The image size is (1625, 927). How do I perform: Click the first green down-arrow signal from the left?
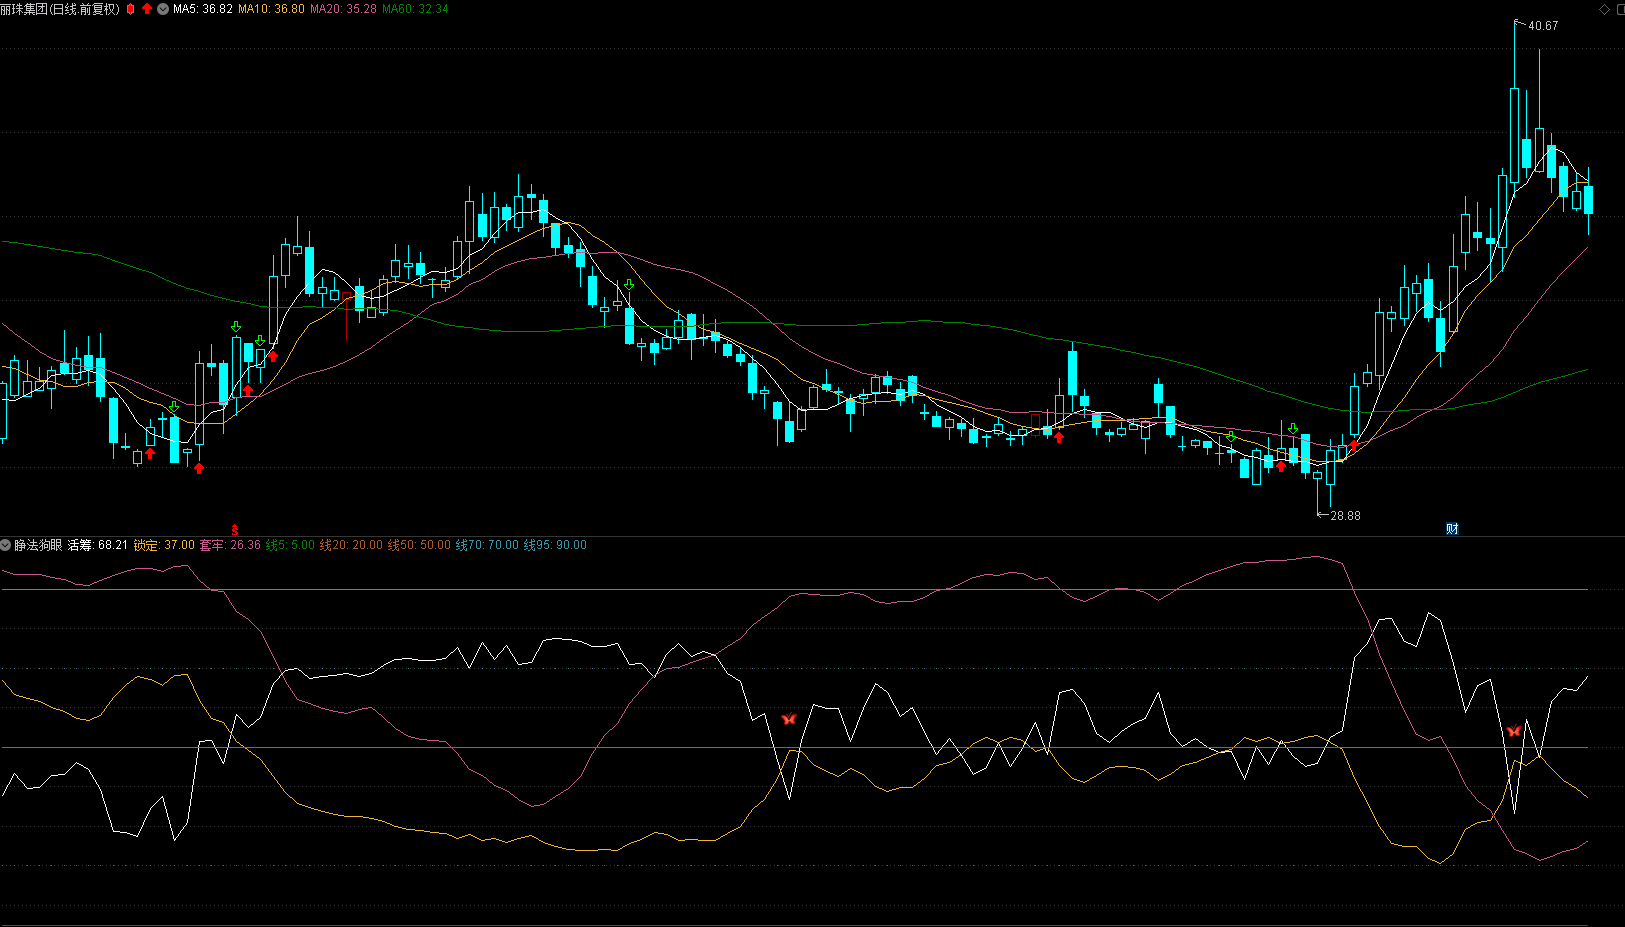click(174, 407)
